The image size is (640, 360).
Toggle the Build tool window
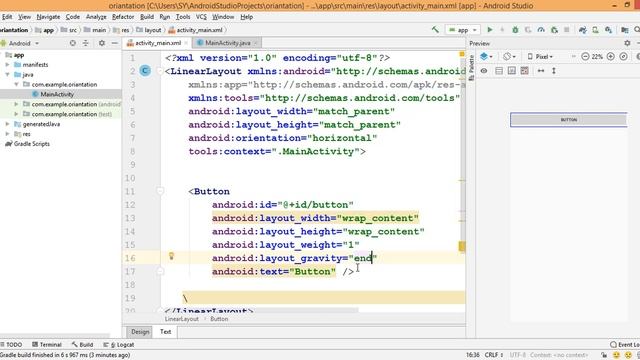(82, 344)
